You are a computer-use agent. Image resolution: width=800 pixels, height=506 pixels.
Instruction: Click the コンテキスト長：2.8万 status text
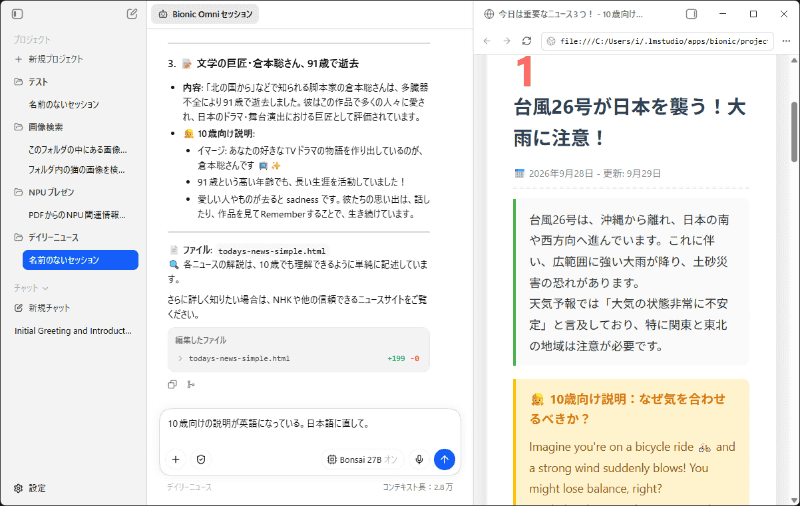tap(417, 487)
